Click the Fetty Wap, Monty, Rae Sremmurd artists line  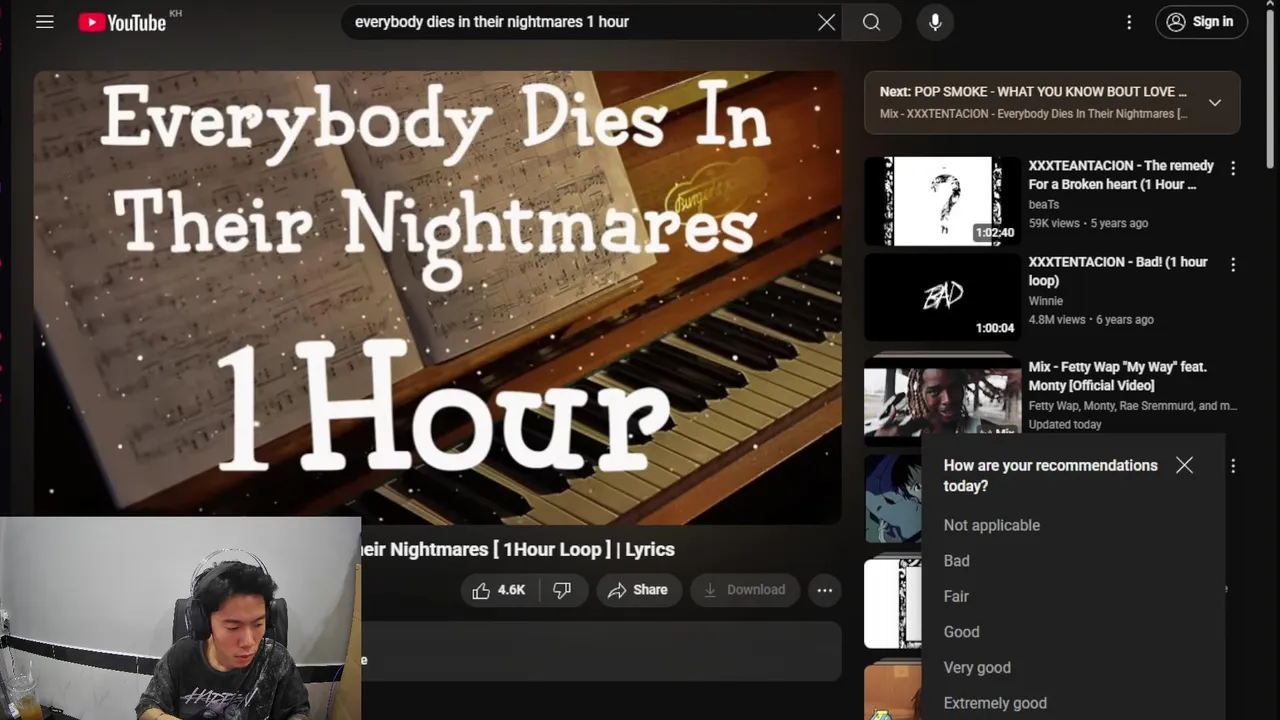(x=1132, y=405)
